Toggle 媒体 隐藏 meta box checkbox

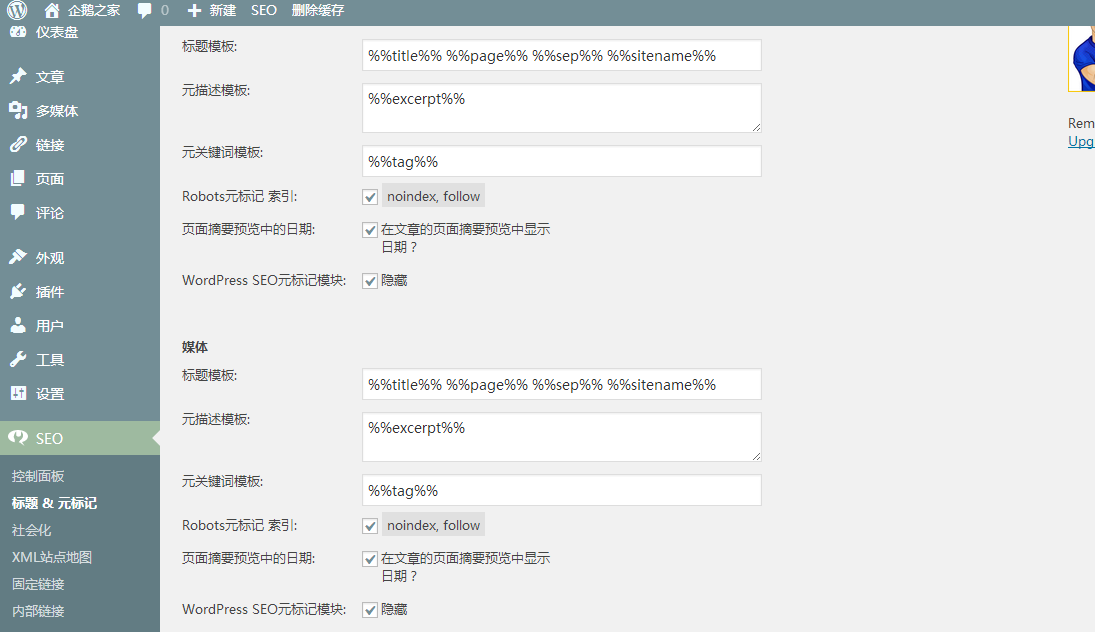click(x=370, y=610)
